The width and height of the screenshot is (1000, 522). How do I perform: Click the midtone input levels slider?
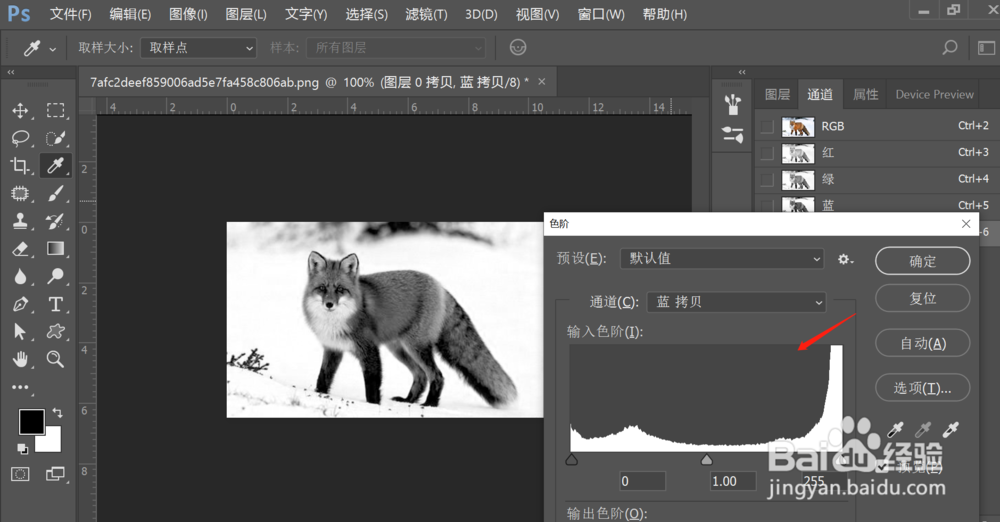707,459
